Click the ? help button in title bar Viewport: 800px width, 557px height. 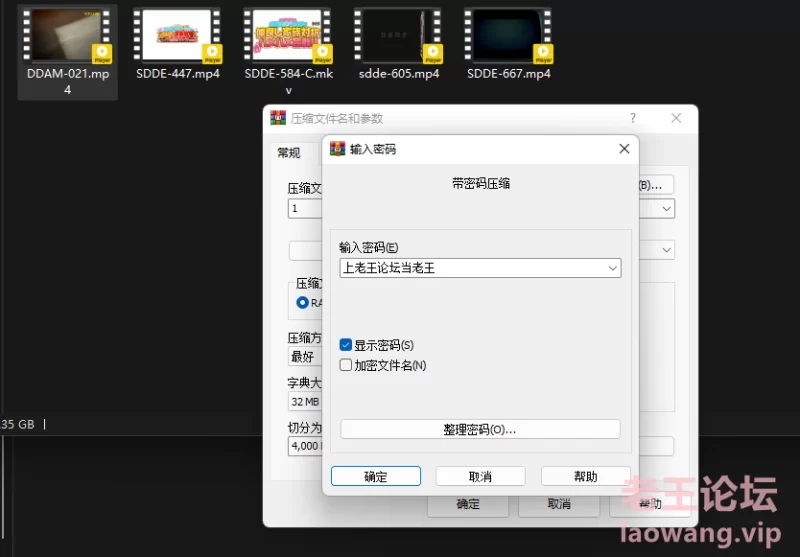click(x=633, y=118)
